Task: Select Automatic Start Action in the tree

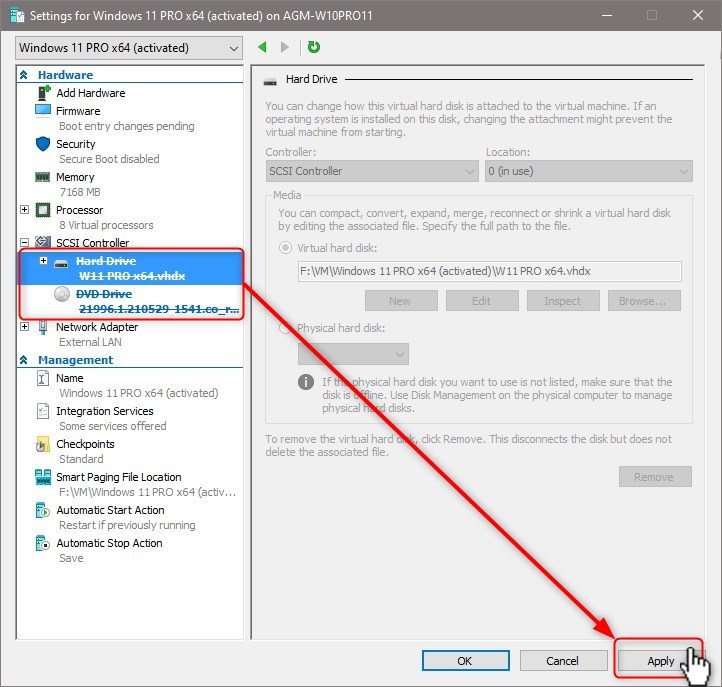Action: (x=111, y=510)
